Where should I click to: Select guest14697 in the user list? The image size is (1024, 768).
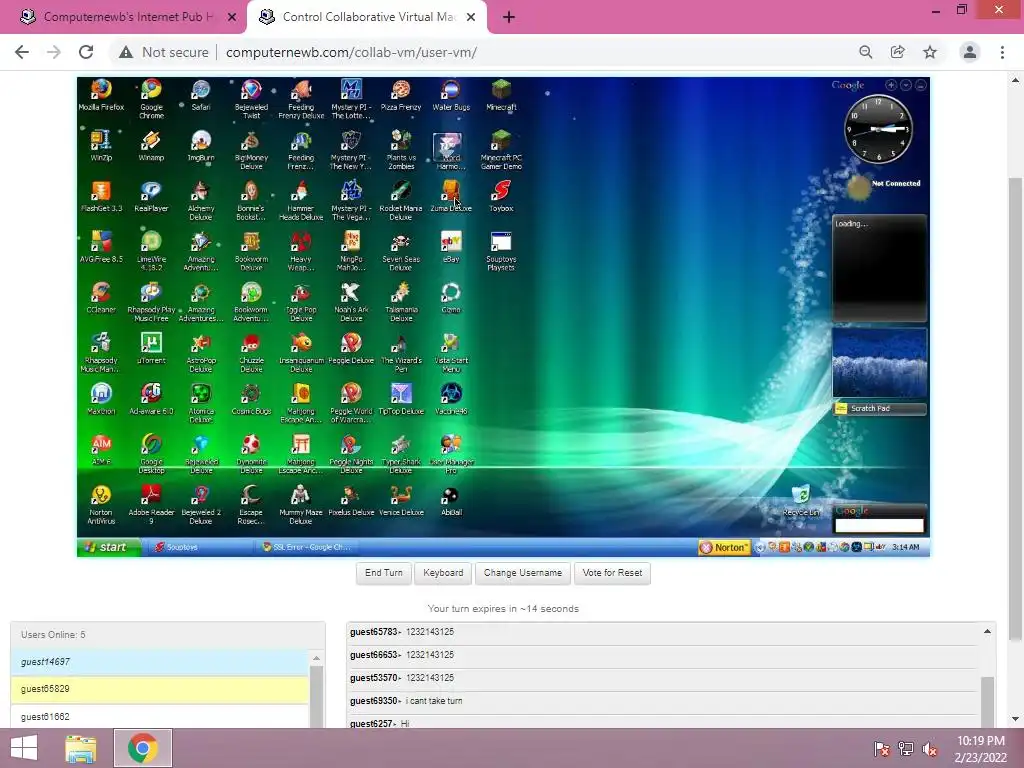click(160, 662)
